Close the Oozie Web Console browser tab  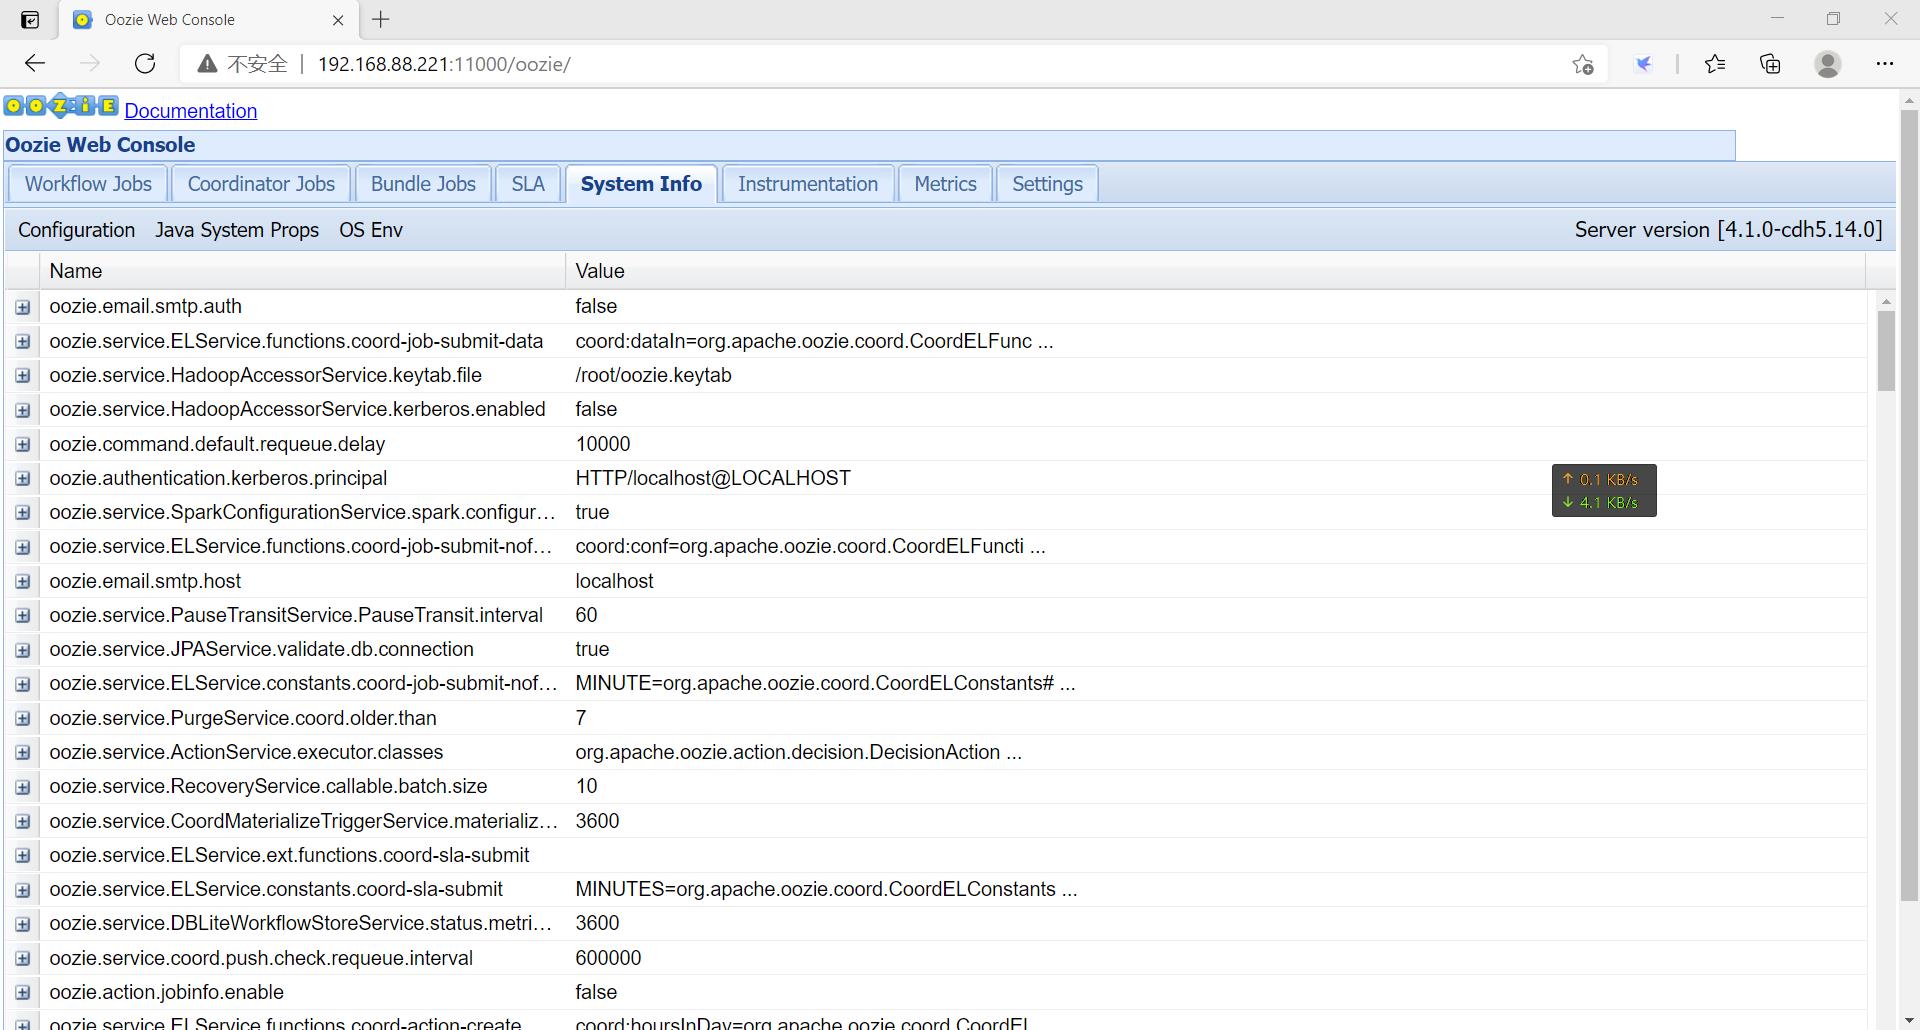pos(338,19)
